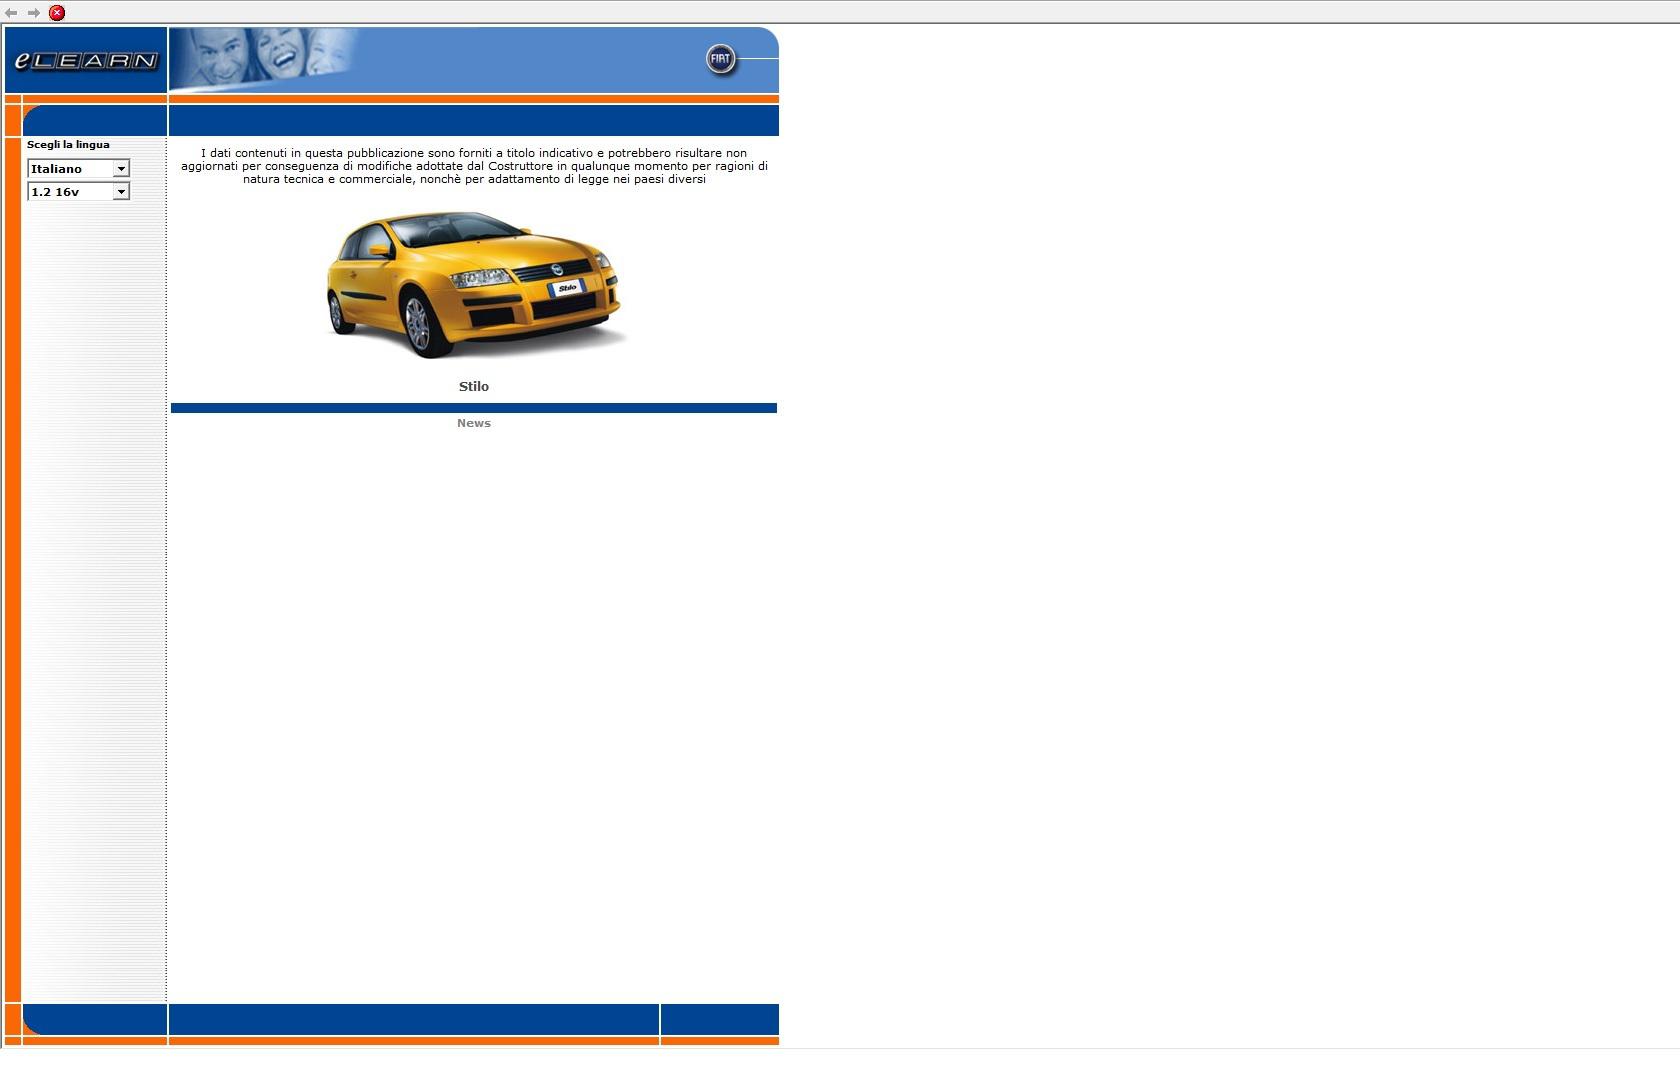Image resolution: width=1680 pixels, height=1080 pixels.
Task: Click the Stilo model name text
Action: 474,386
